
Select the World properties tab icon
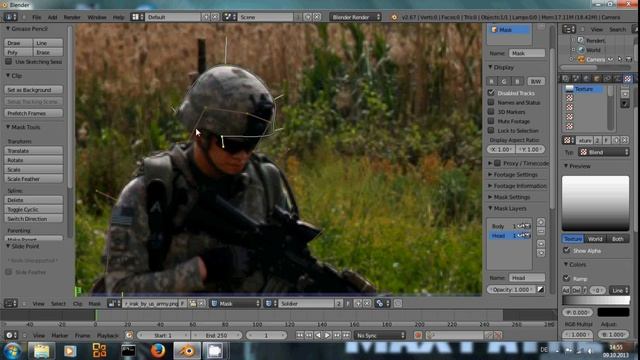pyautogui.click(x=587, y=78)
